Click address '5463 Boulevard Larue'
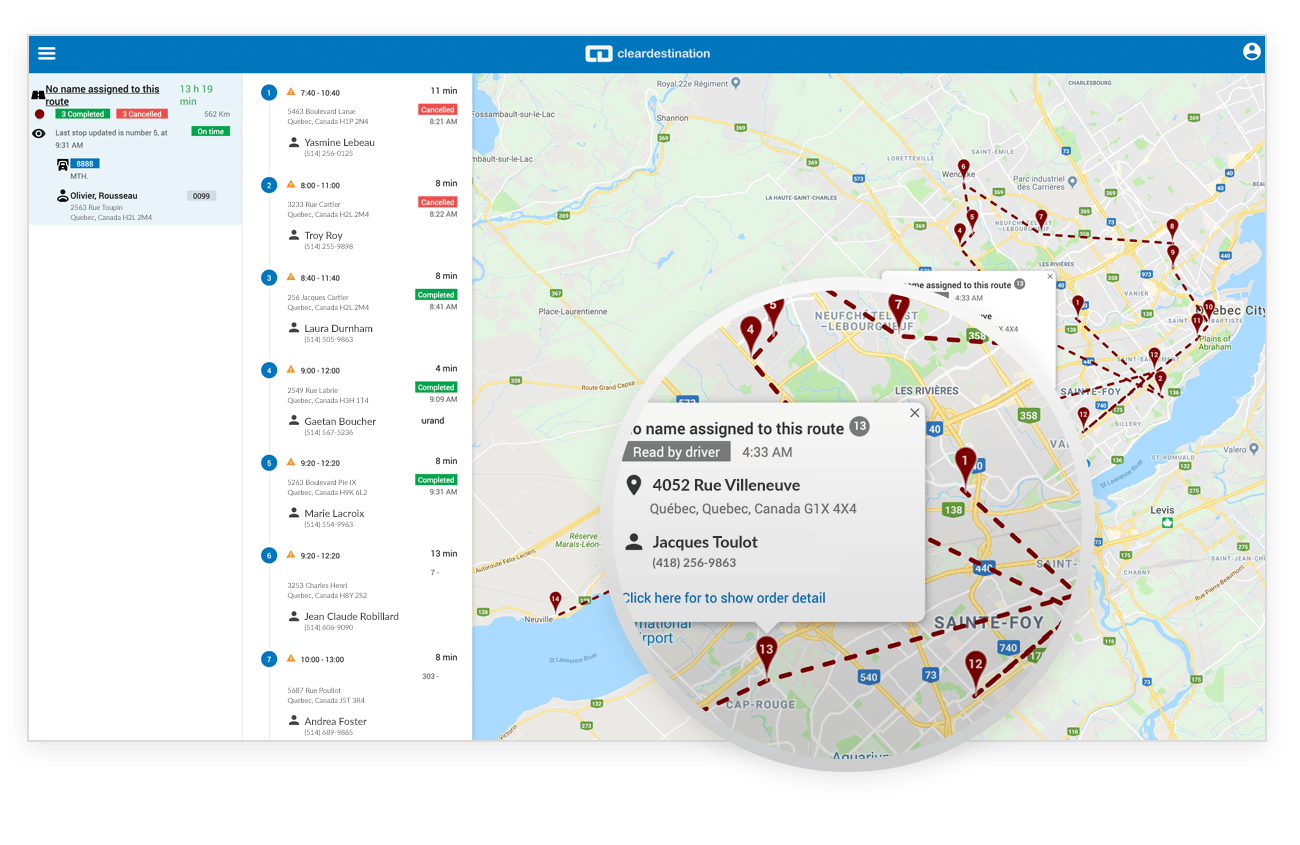Screen dimensions: 1300x845 (x=321, y=112)
